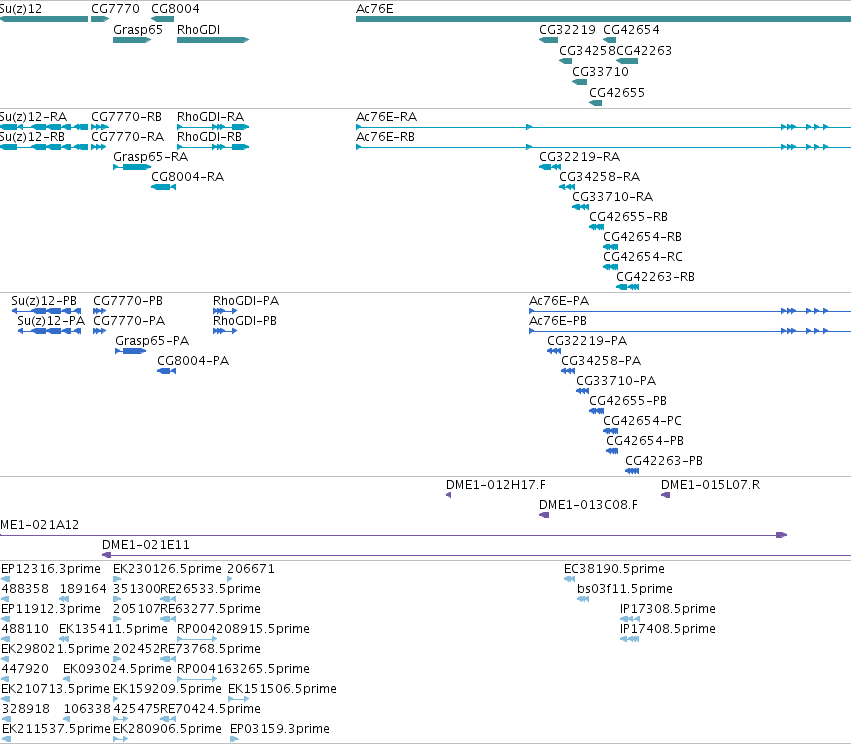Open EST label EP12316.3prime

tap(51, 569)
